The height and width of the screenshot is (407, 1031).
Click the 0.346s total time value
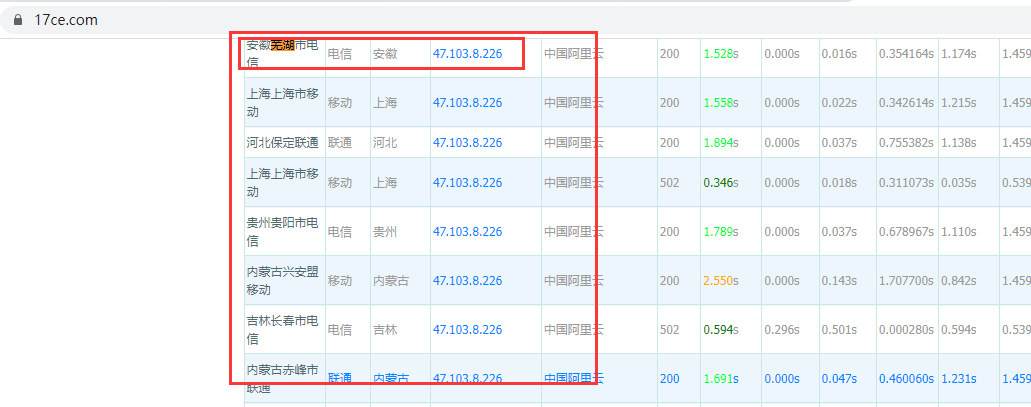click(720, 183)
